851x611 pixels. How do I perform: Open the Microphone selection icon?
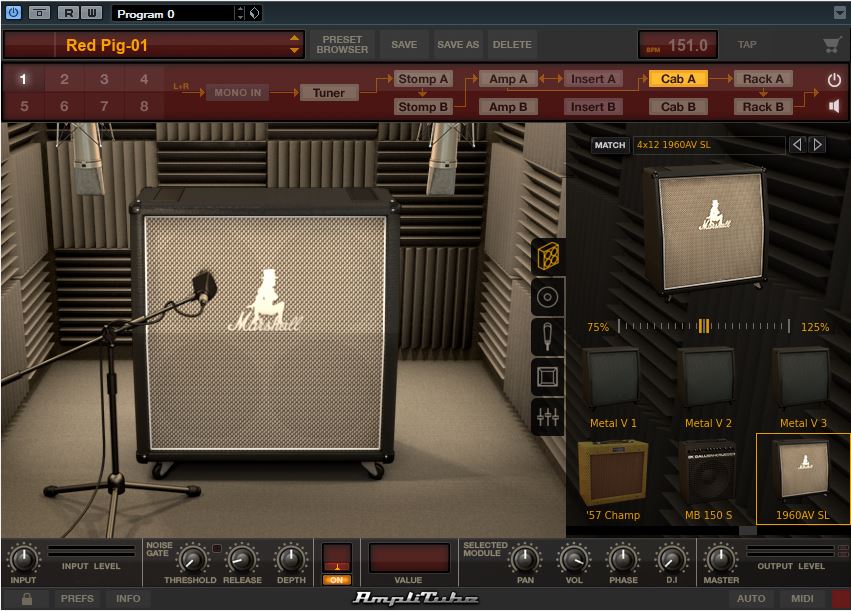click(548, 337)
